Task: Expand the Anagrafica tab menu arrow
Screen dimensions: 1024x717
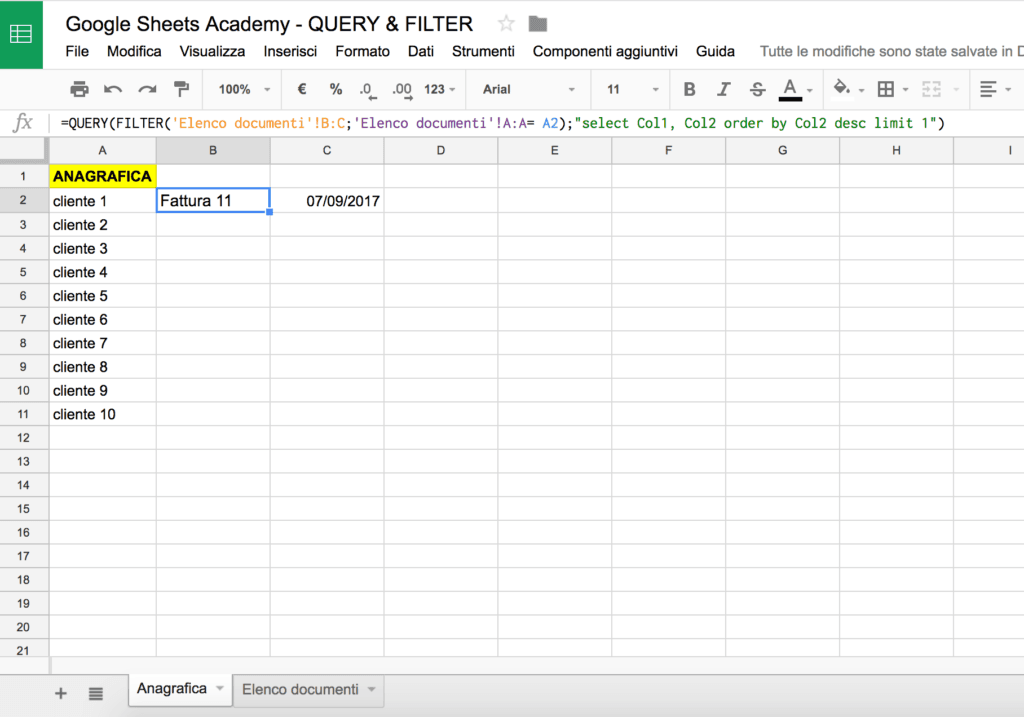Action: 219,688
